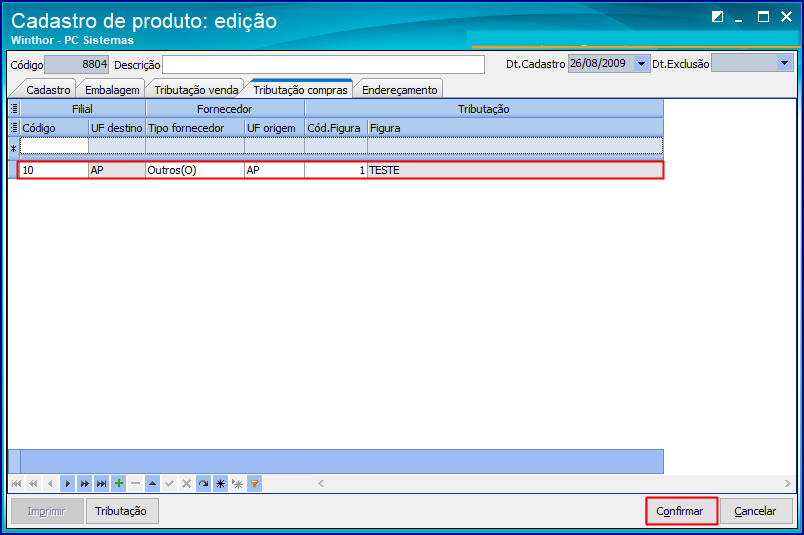Go to the next record
This screenshot has width=804, height=535.
(67, 484)
